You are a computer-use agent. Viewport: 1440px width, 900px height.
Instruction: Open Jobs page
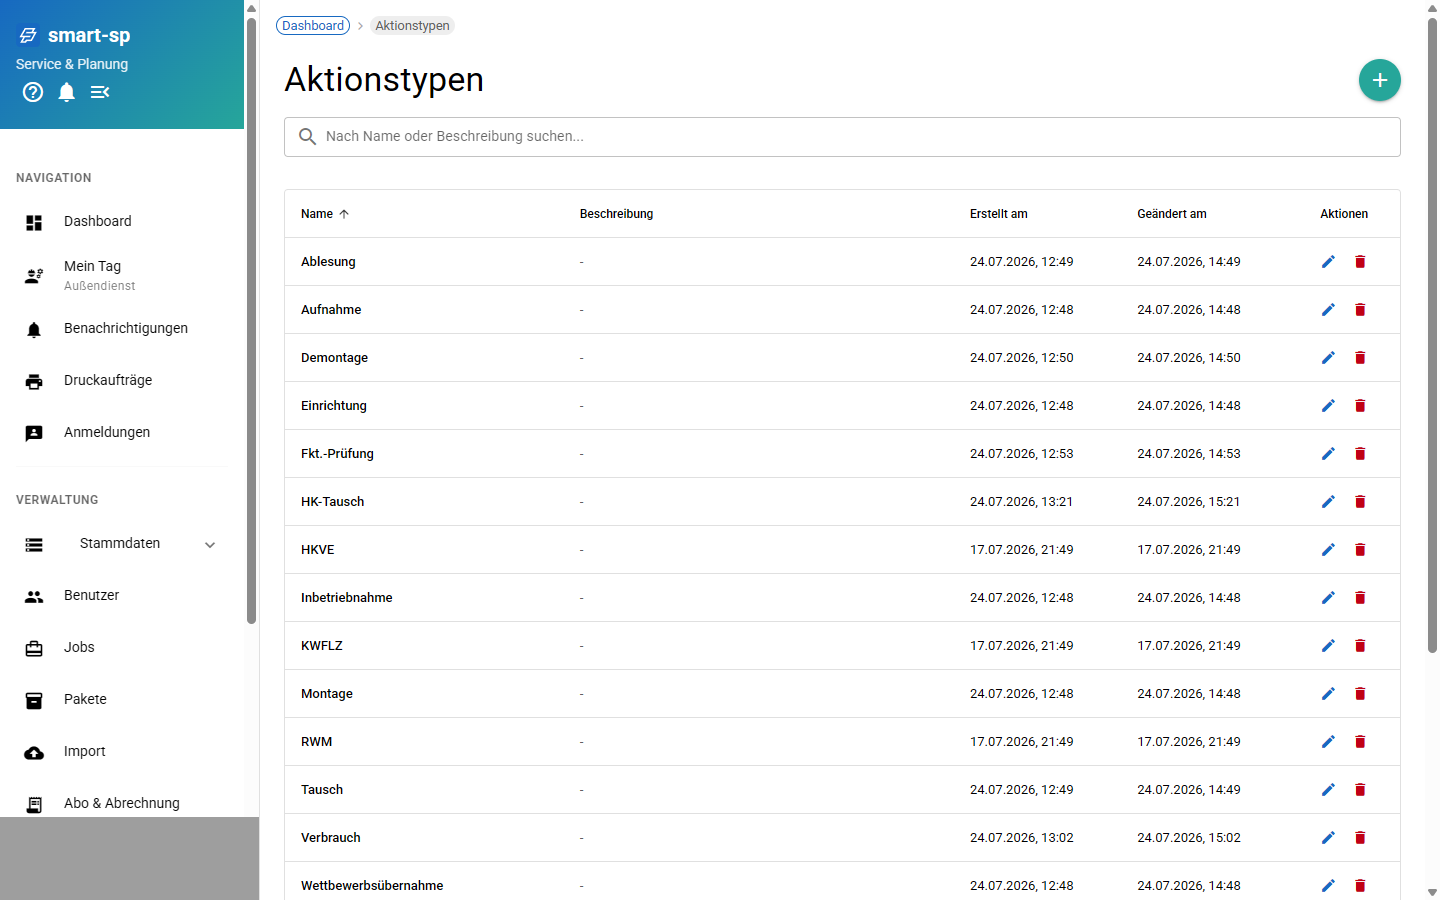[x=122, y=648]
